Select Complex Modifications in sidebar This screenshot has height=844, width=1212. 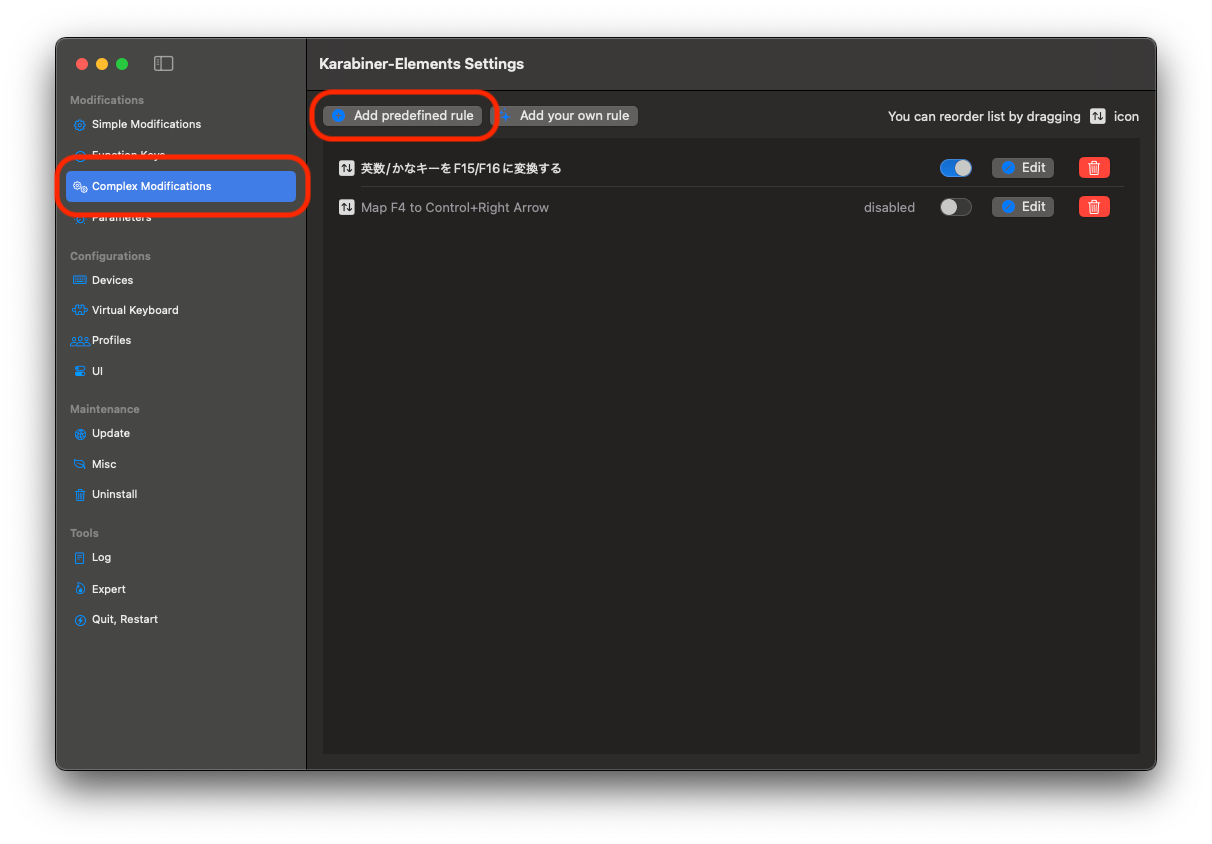tap(181, 186)
